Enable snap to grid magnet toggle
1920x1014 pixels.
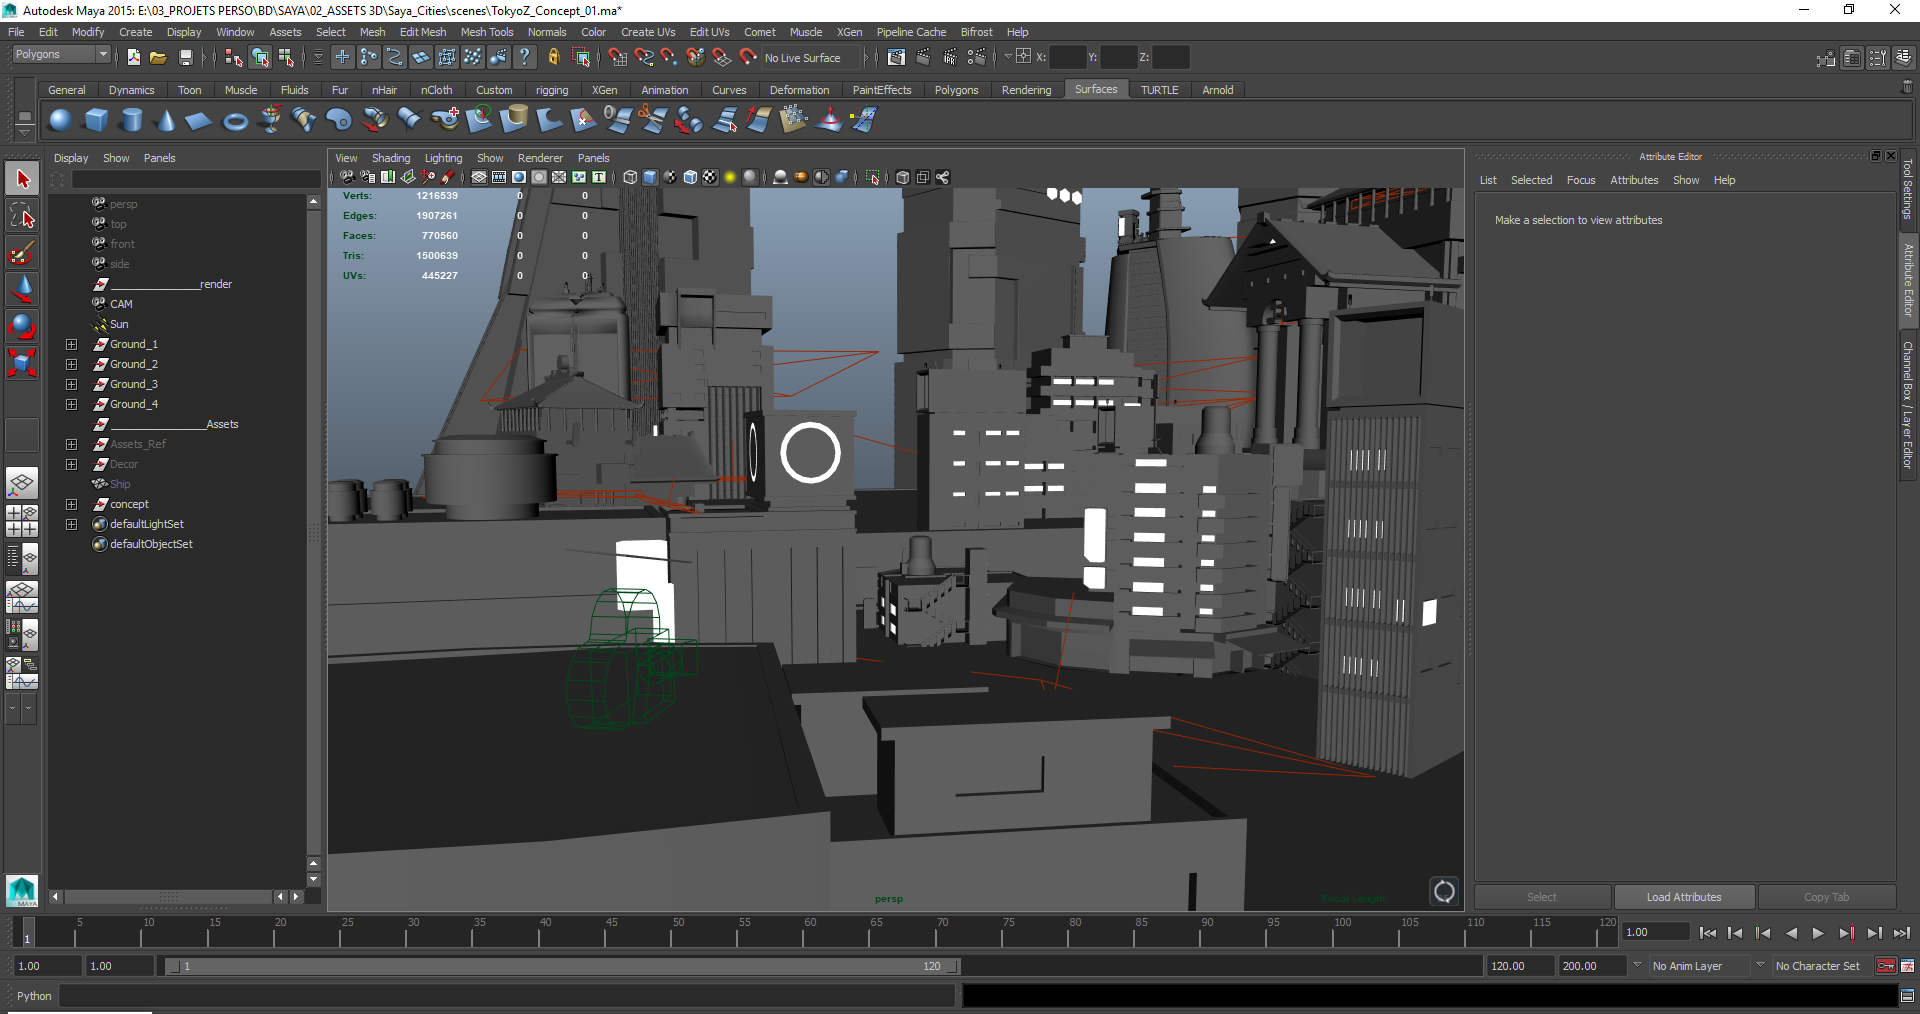(x=617, y=57)
